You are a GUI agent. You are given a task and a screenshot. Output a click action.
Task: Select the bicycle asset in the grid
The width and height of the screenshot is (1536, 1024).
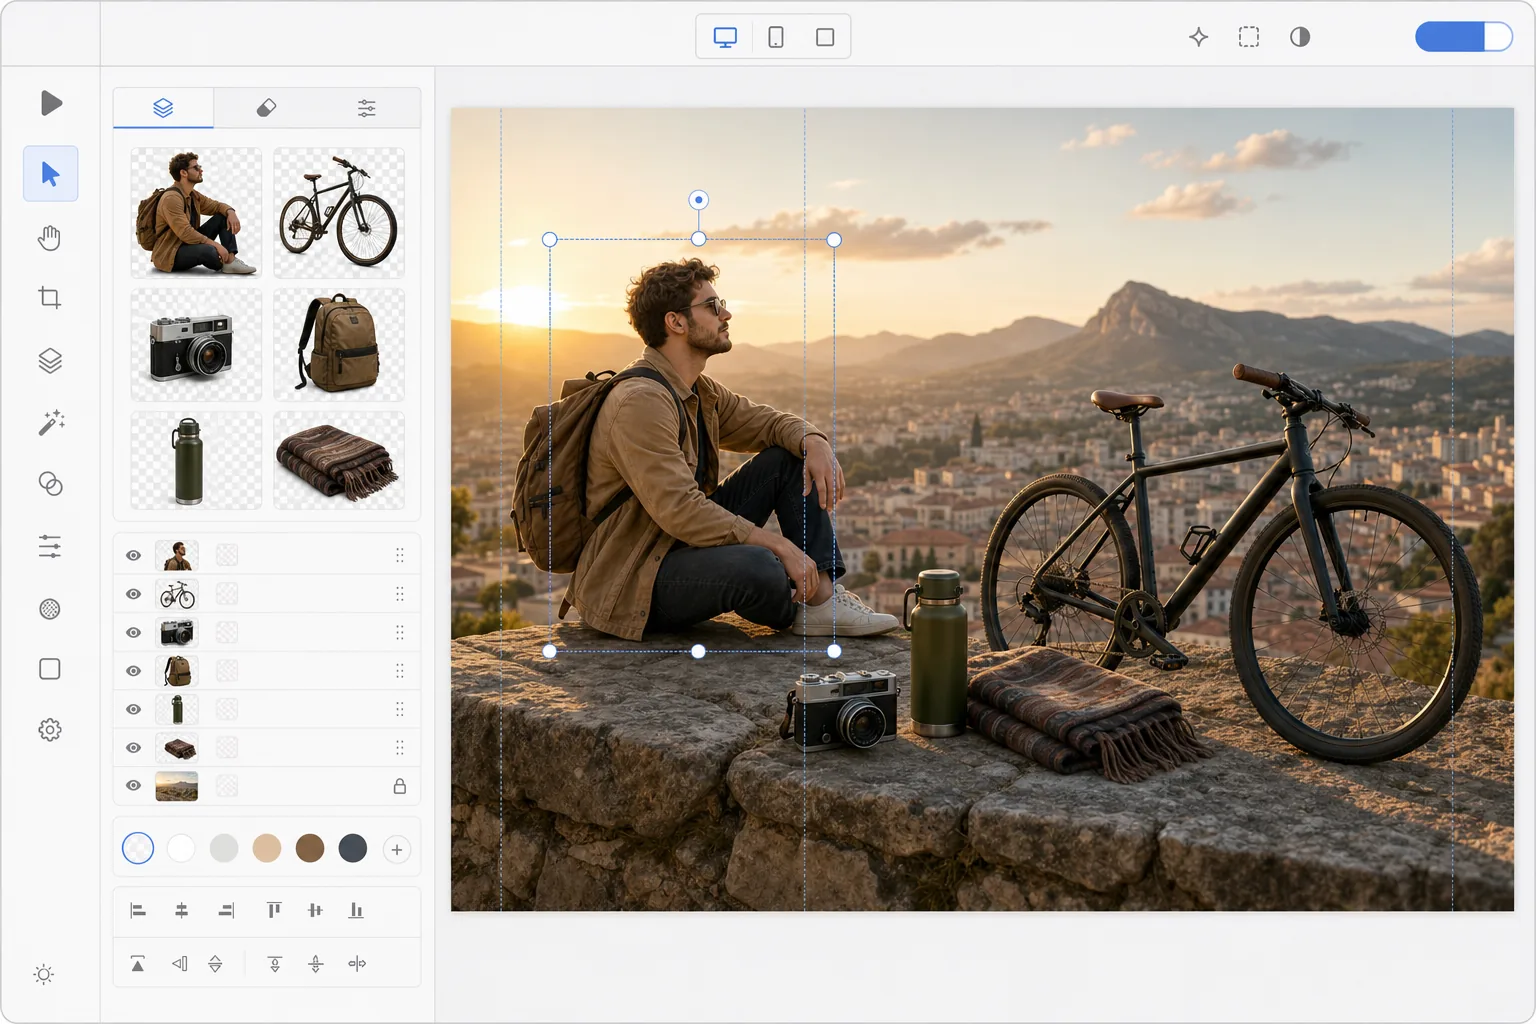tap(339, 212)
